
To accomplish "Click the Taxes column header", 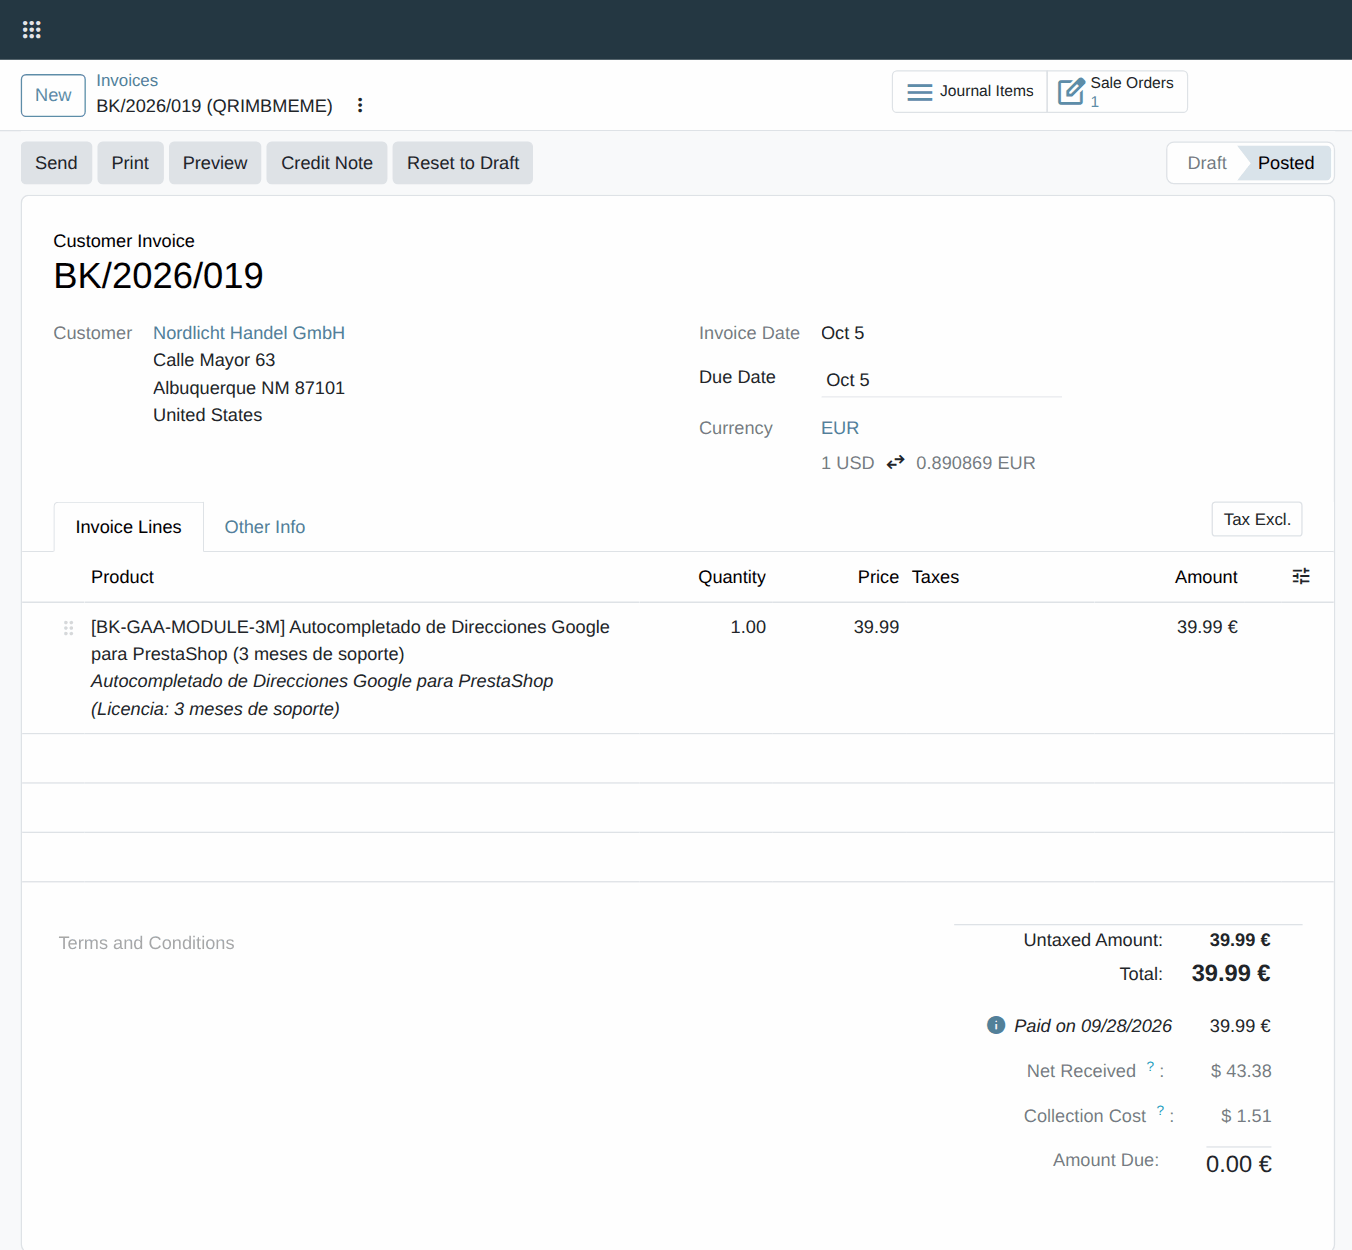I will pos(936,577).
